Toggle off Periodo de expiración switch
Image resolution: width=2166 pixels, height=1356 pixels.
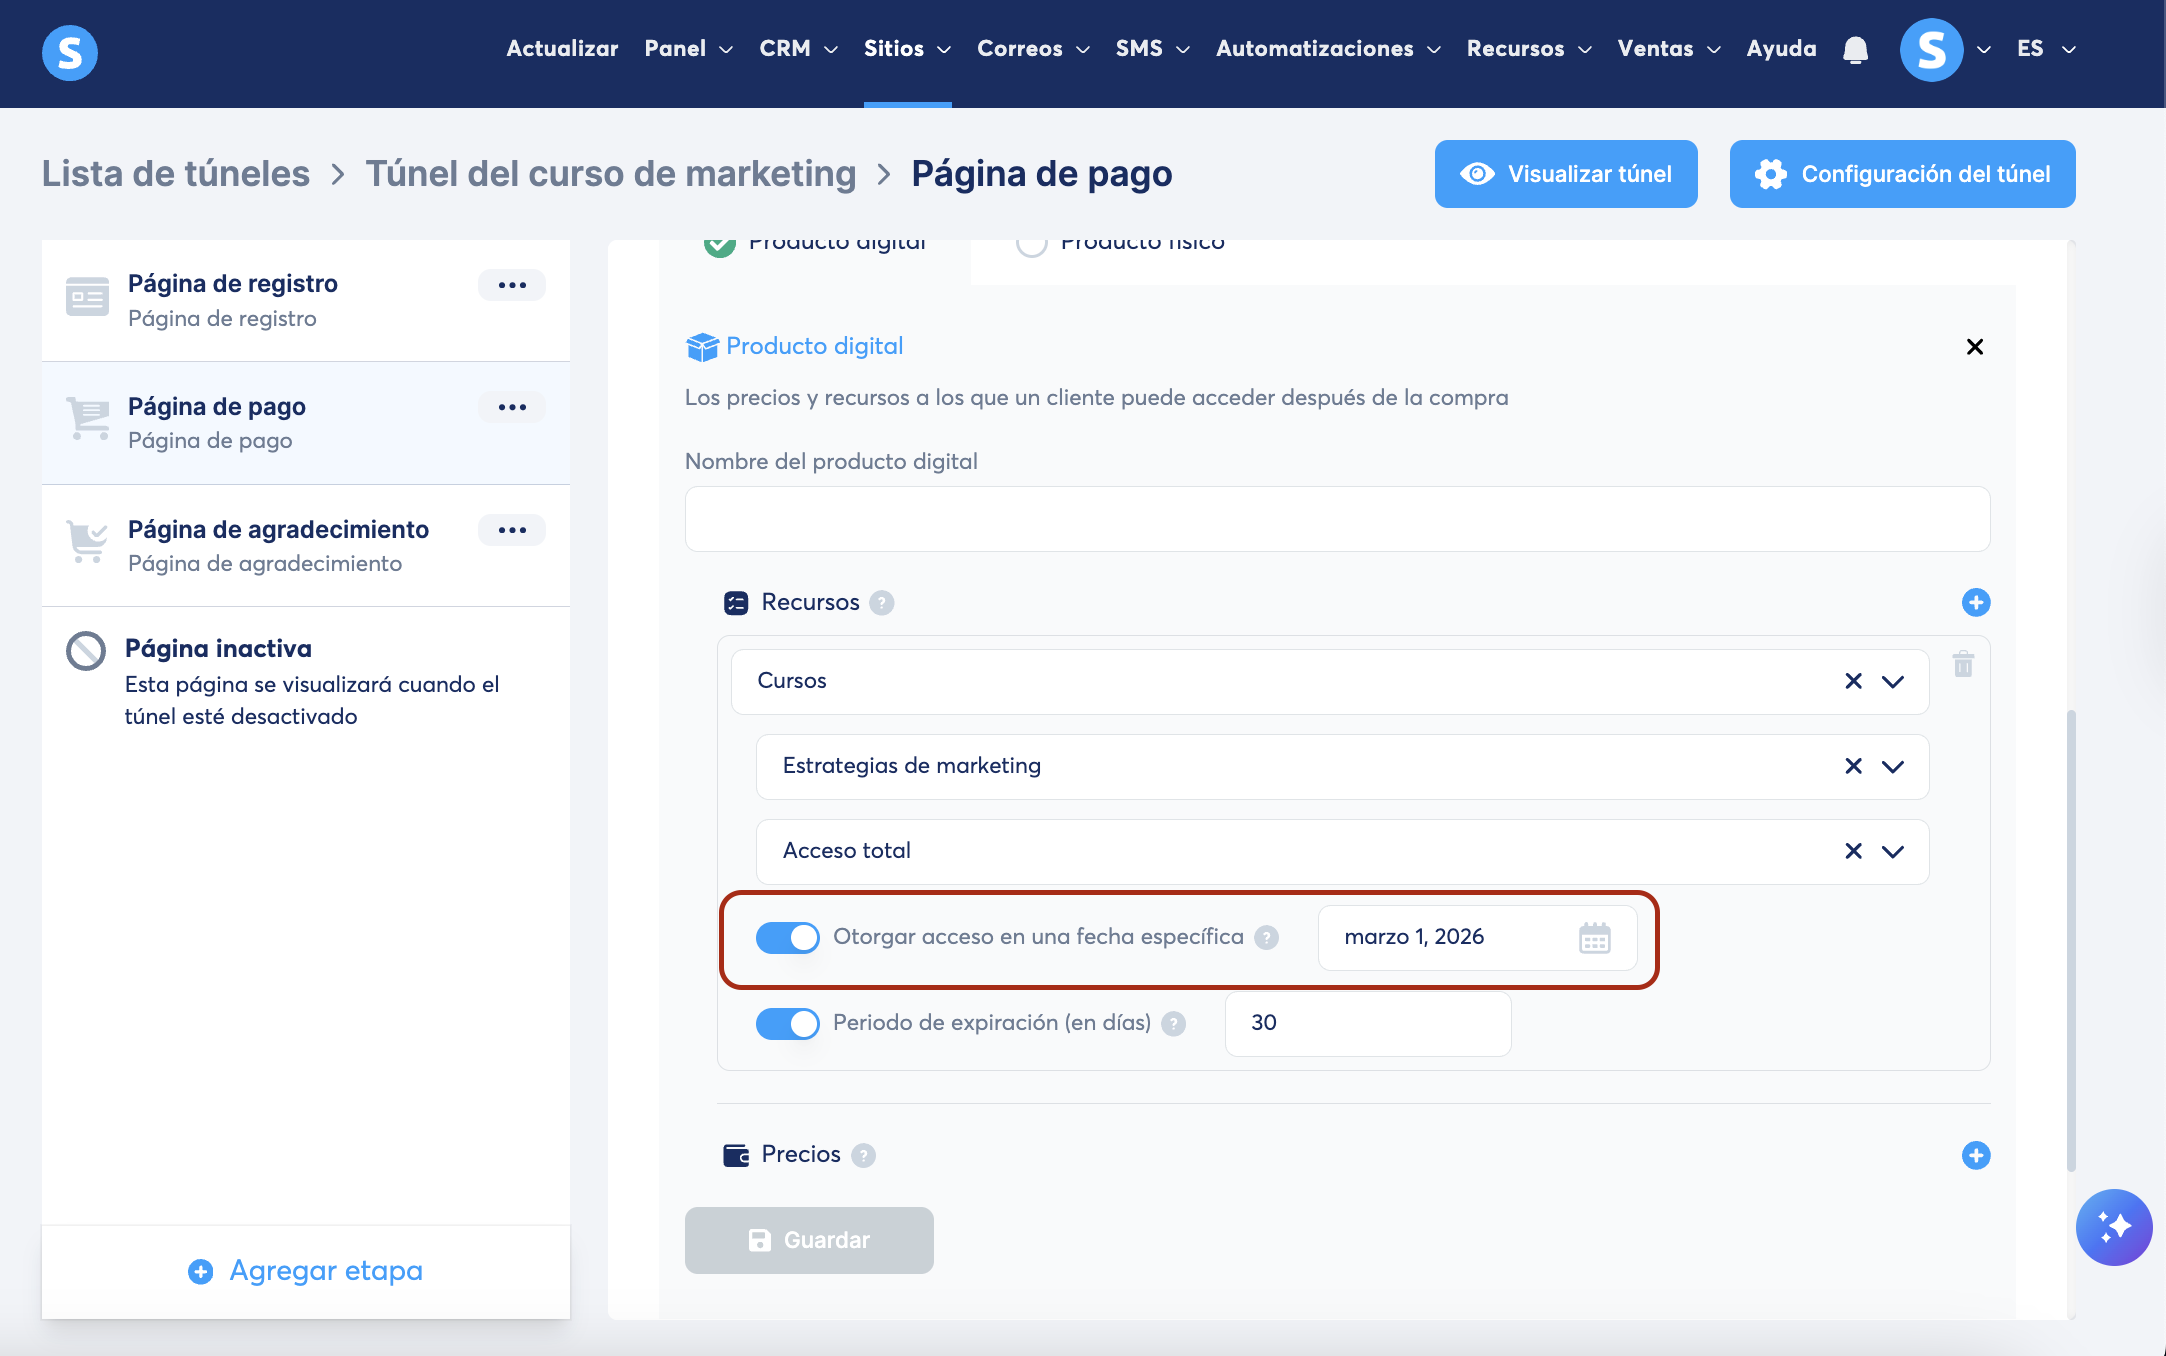tap(787, 1023)
